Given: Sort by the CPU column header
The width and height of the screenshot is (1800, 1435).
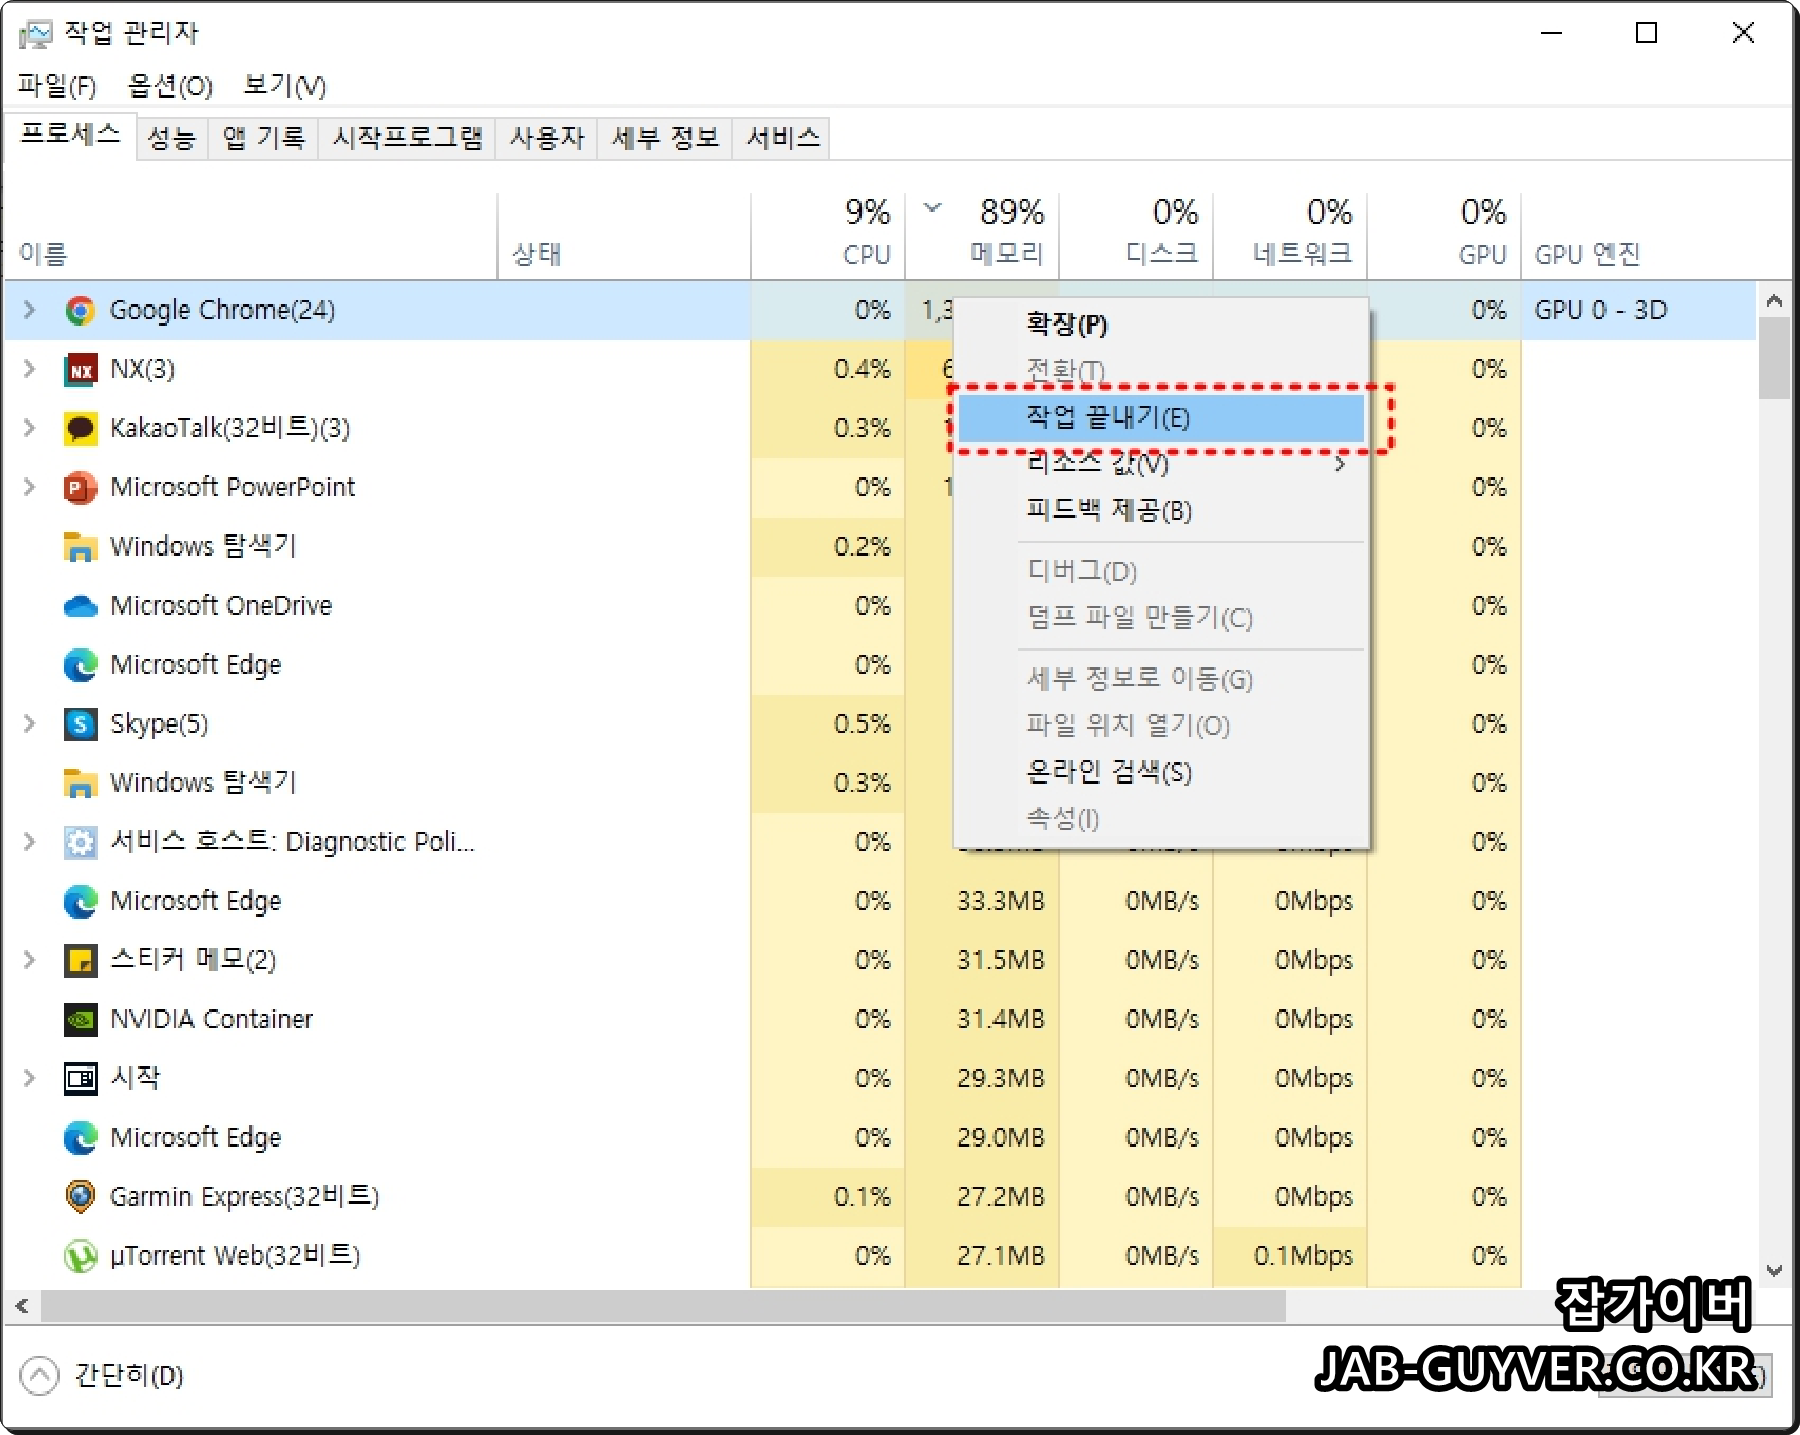Looking at the screenshot, I should 828,235.
